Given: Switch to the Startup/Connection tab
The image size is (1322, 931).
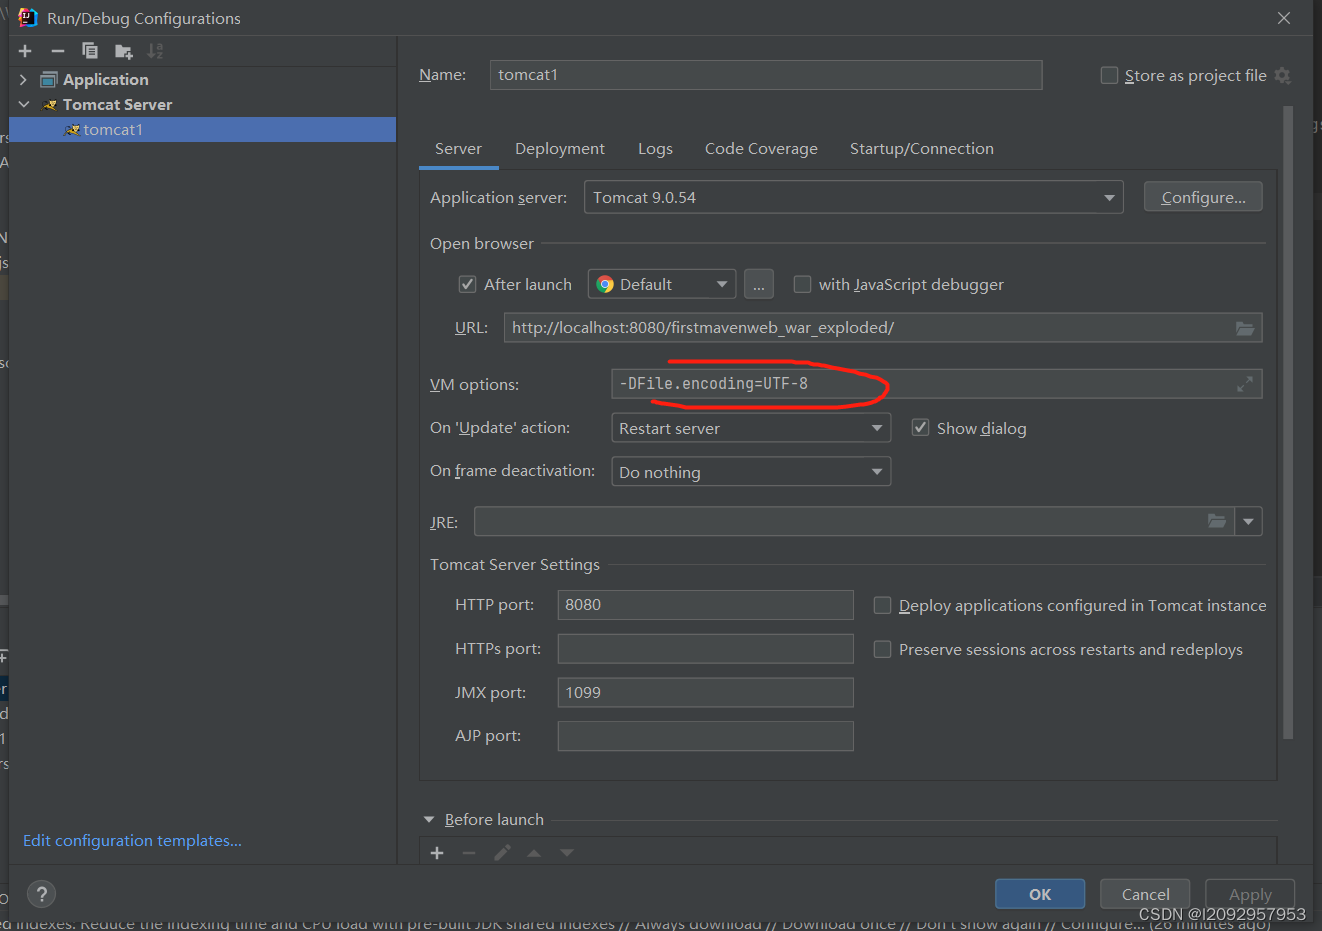Looking at the screenshot, I should click(x=921, y=148).
